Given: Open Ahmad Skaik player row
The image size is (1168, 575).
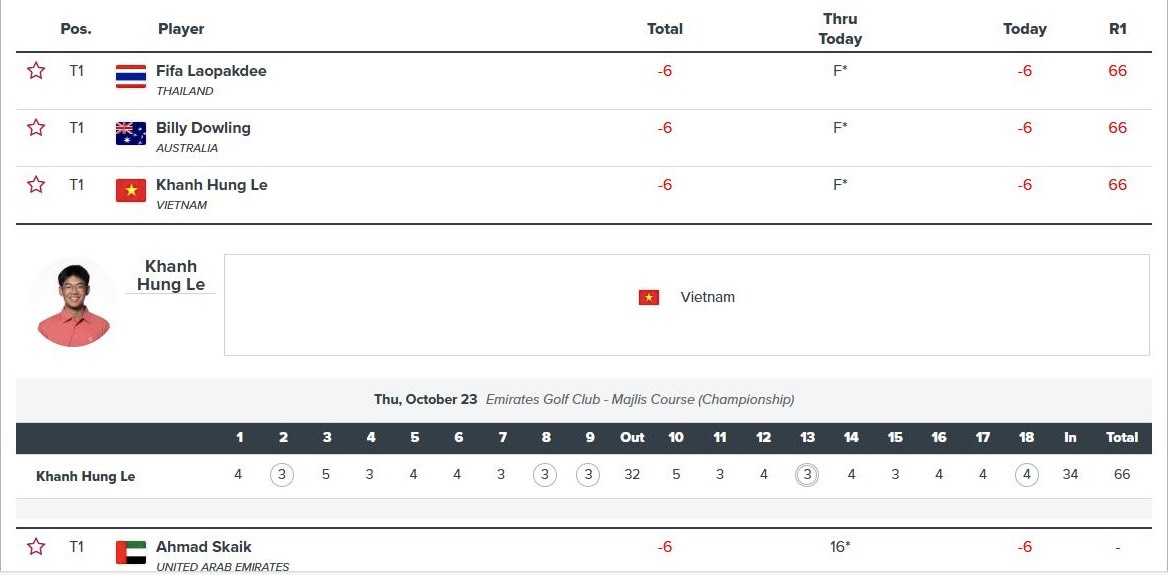Looking at the screenshot, I should (x=584, y=551).
